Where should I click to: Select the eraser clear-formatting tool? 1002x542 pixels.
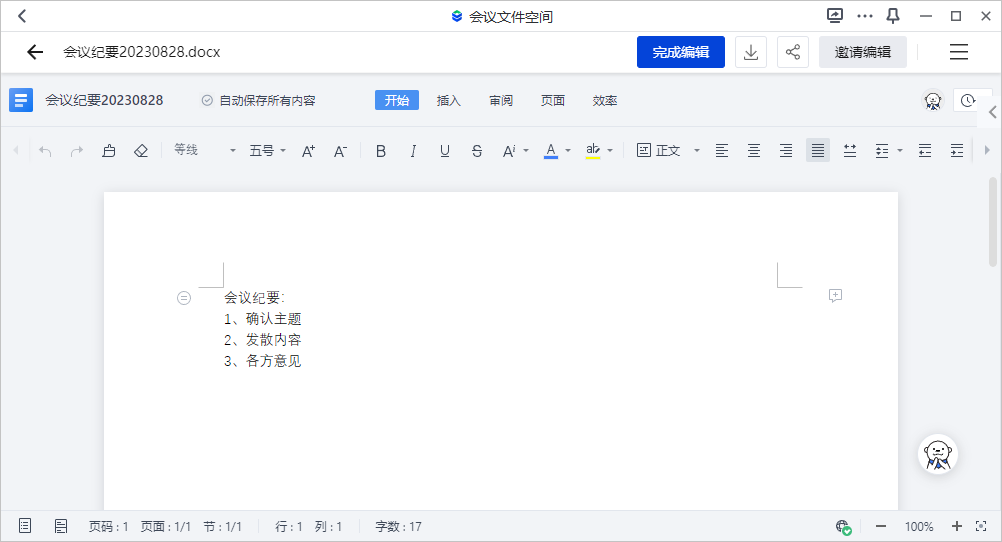point(141,151)
